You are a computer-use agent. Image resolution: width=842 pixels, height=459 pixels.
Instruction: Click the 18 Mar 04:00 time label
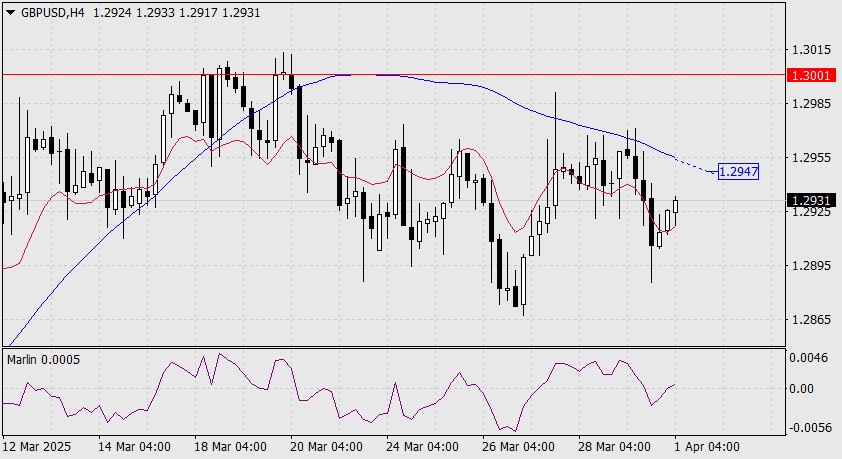click(x=230, y=447)
